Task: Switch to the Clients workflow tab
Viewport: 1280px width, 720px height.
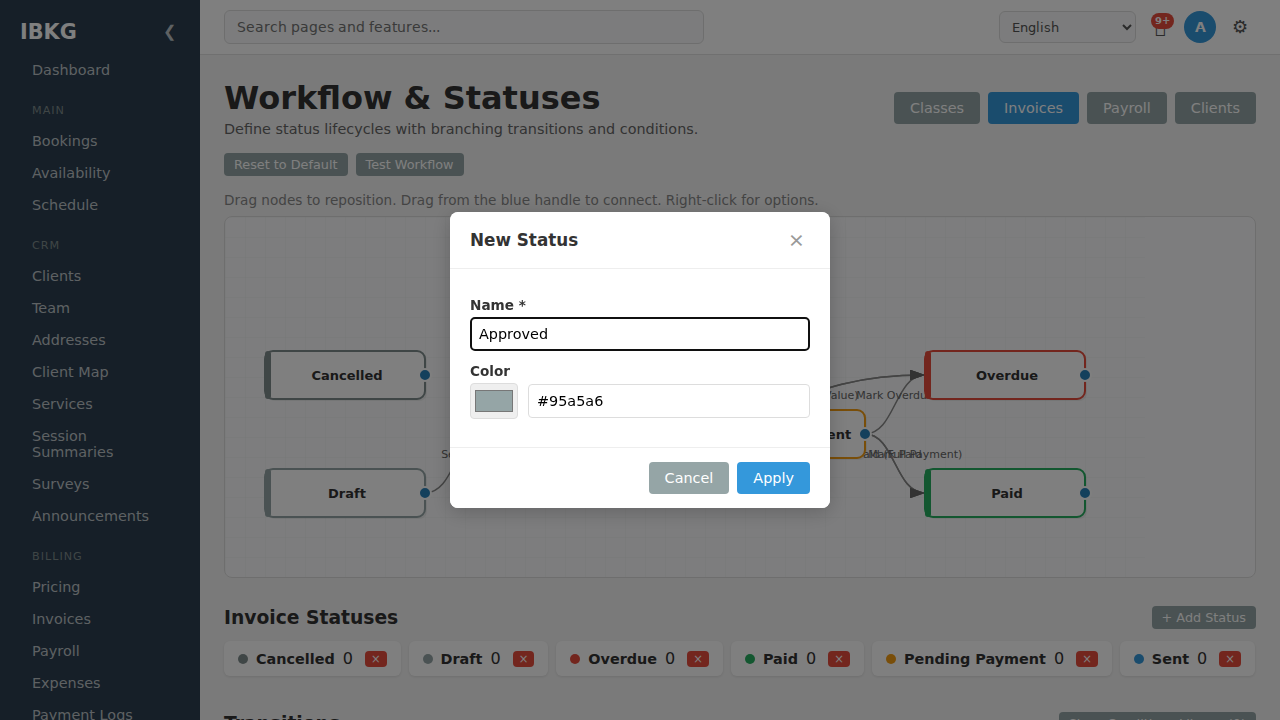Action: tap(1215, 108)
